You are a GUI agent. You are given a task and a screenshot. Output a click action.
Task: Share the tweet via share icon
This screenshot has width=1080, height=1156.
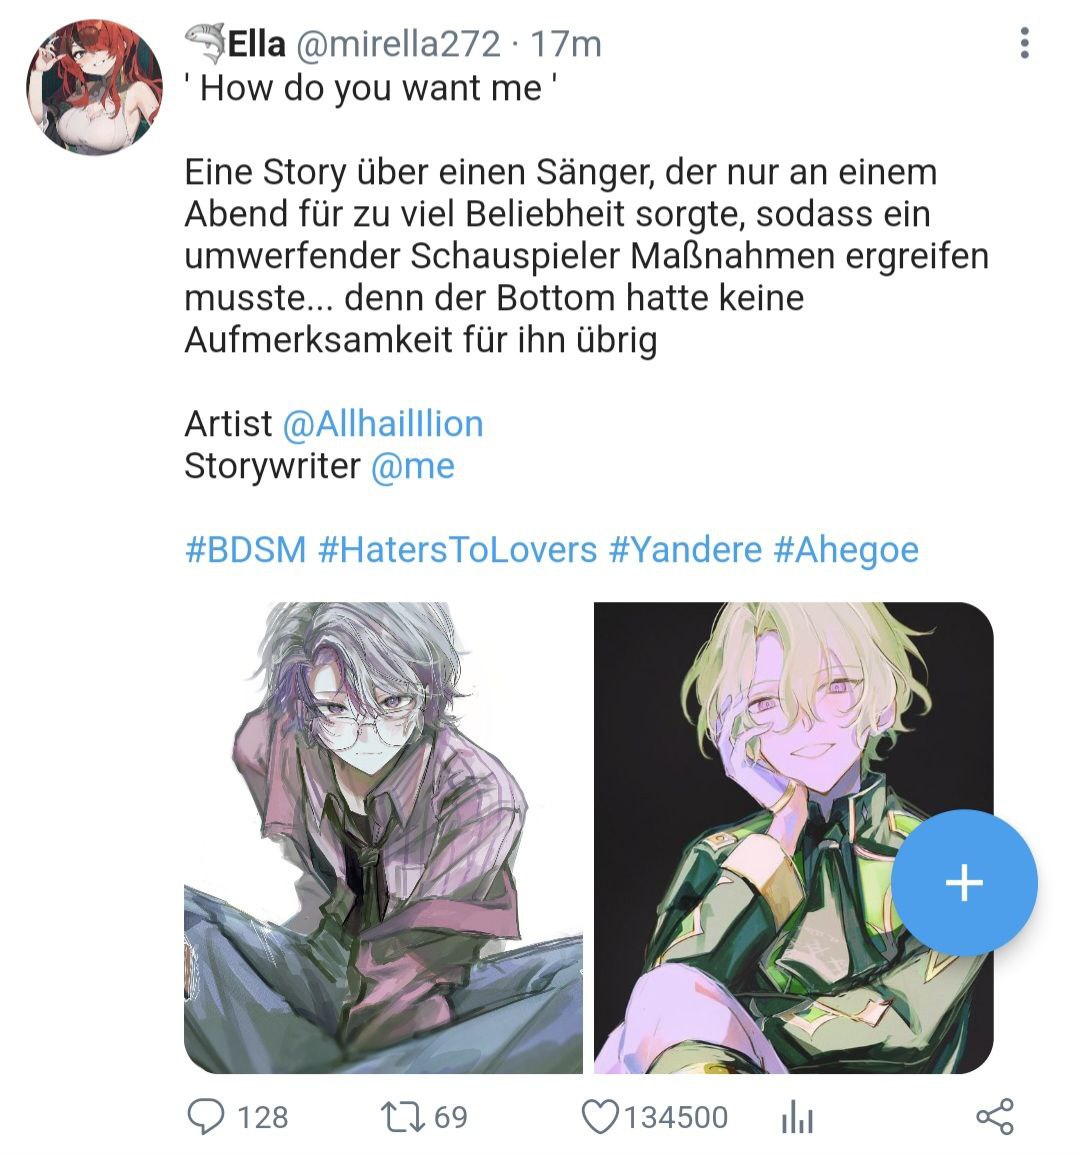click(995, 1116)
